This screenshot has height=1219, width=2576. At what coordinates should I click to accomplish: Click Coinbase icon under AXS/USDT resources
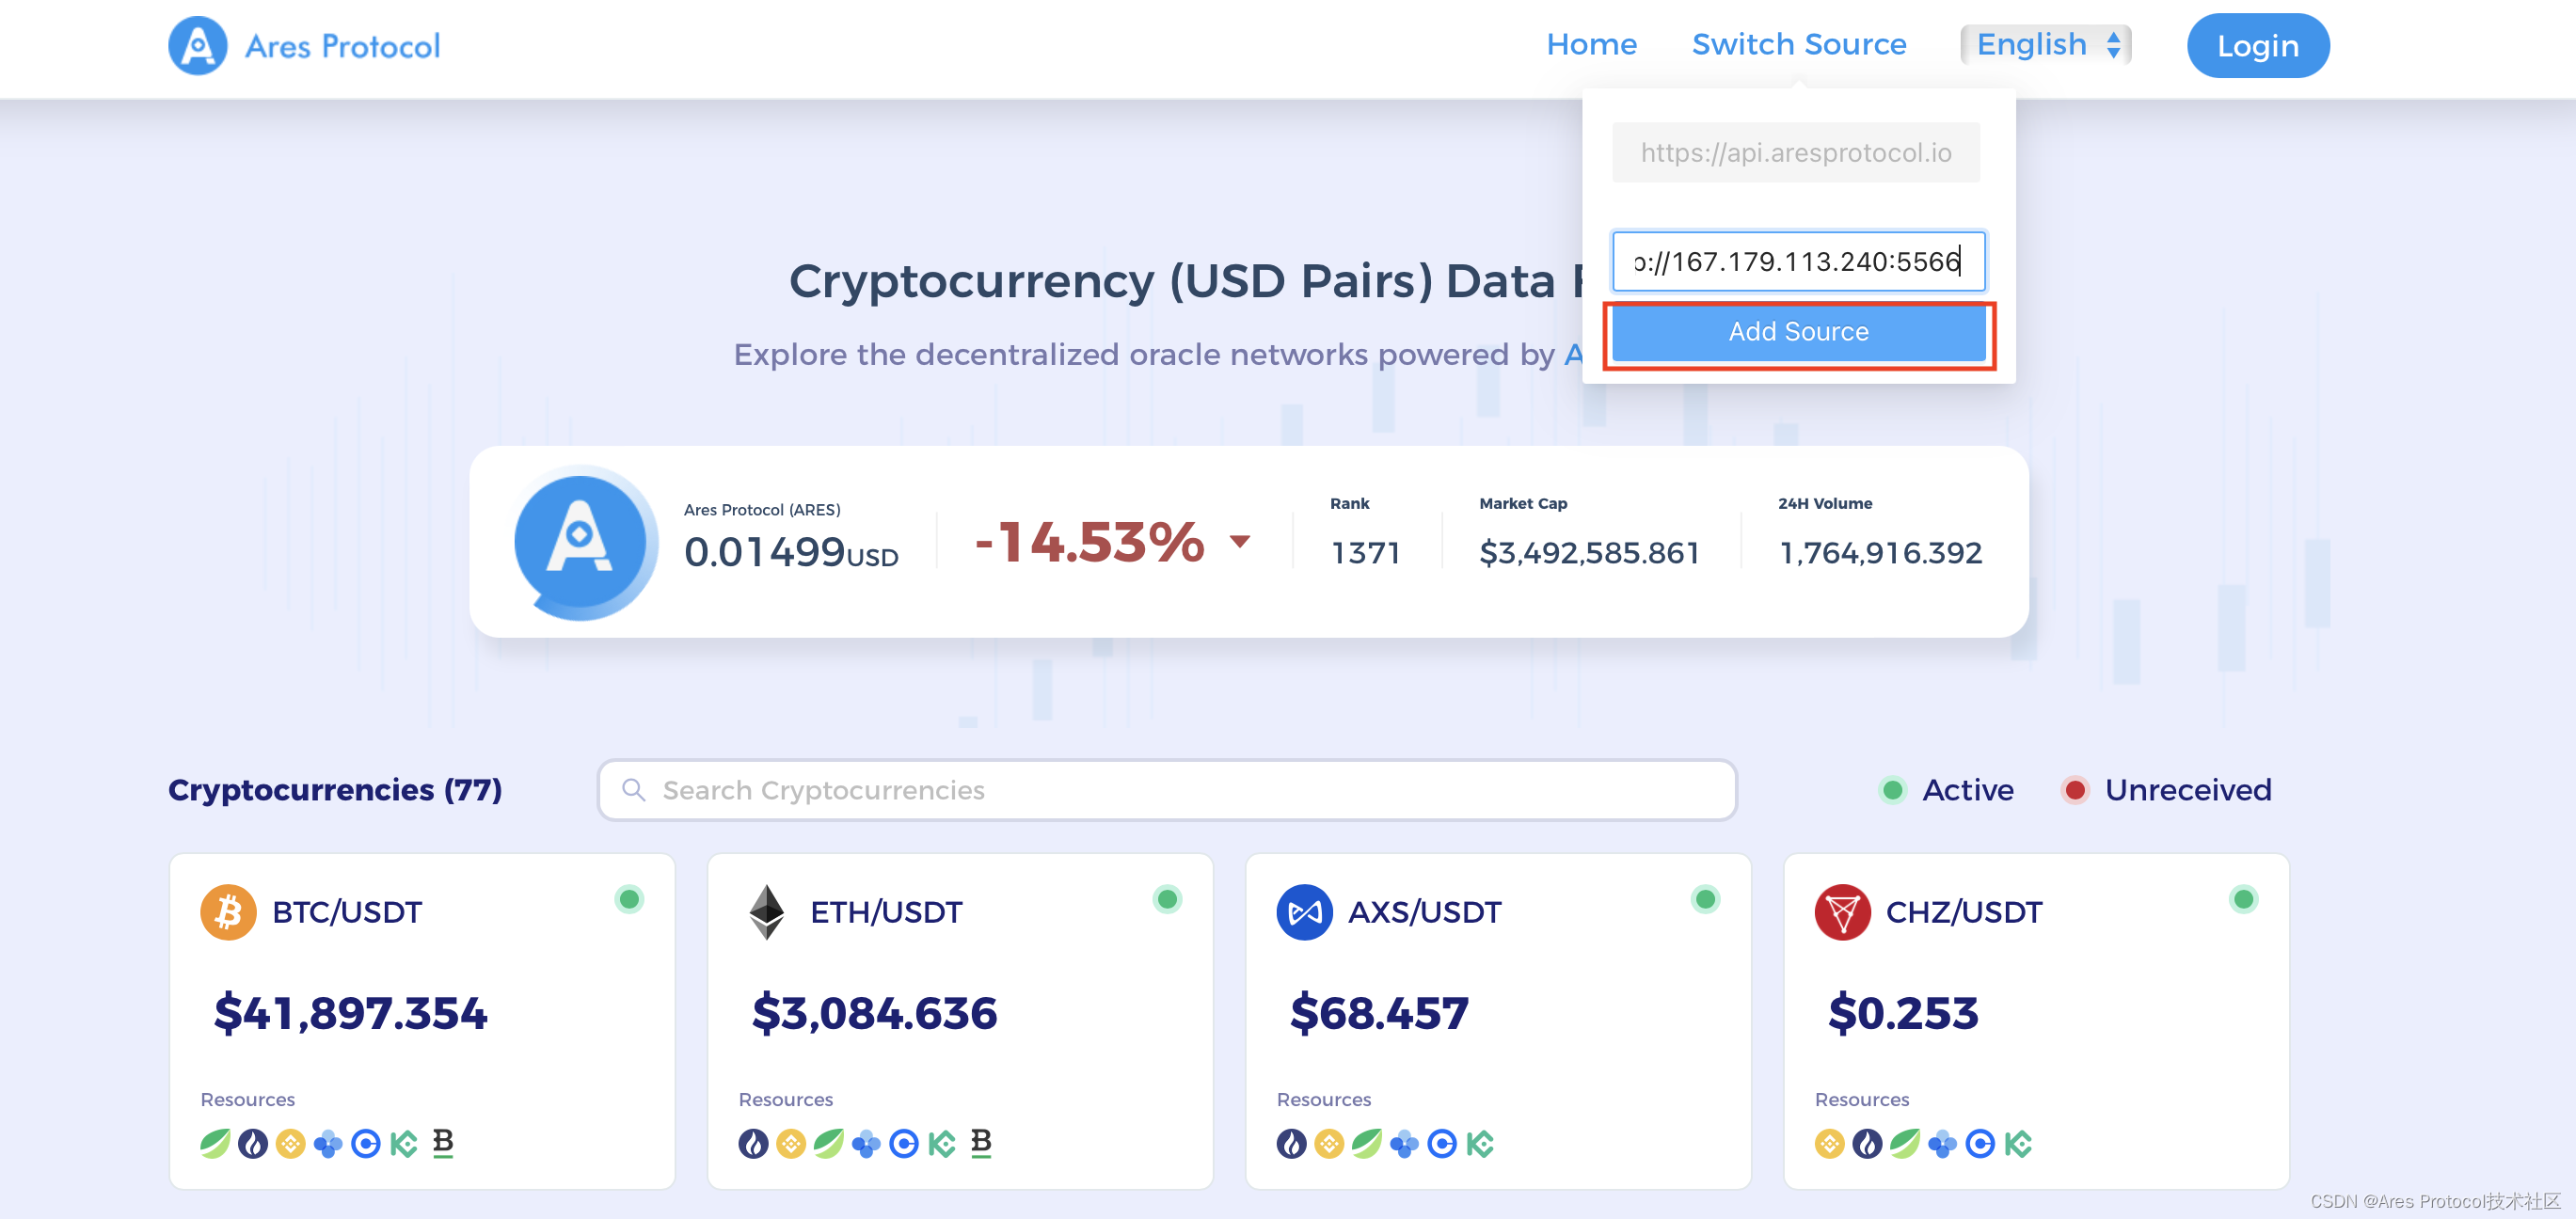tap(1442, 1143)
